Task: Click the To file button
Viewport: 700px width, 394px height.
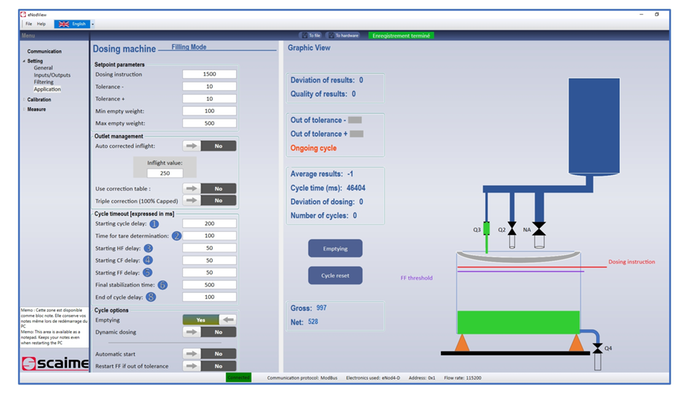Action: [312, 35]
